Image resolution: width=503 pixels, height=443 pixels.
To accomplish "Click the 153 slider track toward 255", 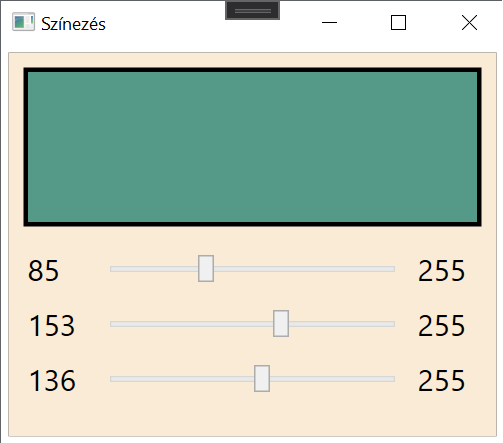I will pos(342,324).
